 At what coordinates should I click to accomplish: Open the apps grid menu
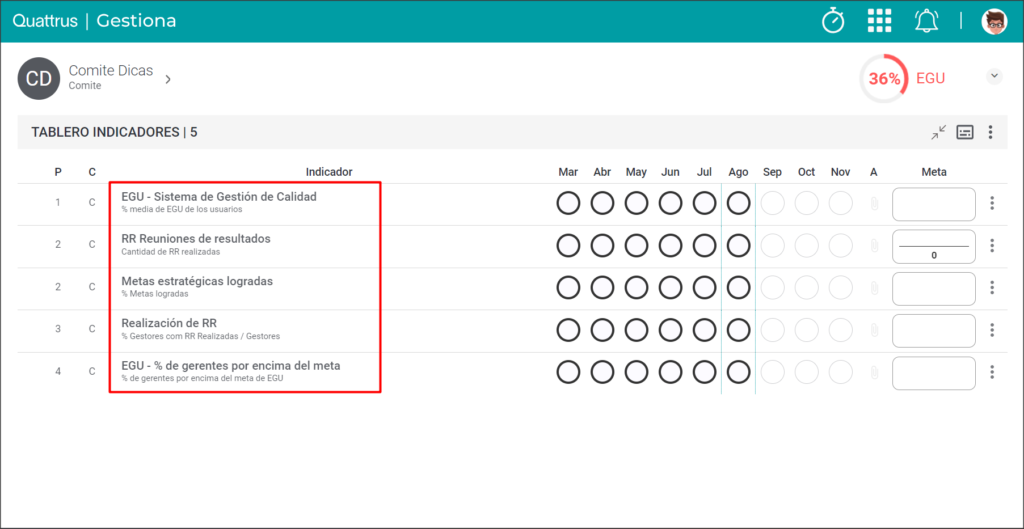879,21
